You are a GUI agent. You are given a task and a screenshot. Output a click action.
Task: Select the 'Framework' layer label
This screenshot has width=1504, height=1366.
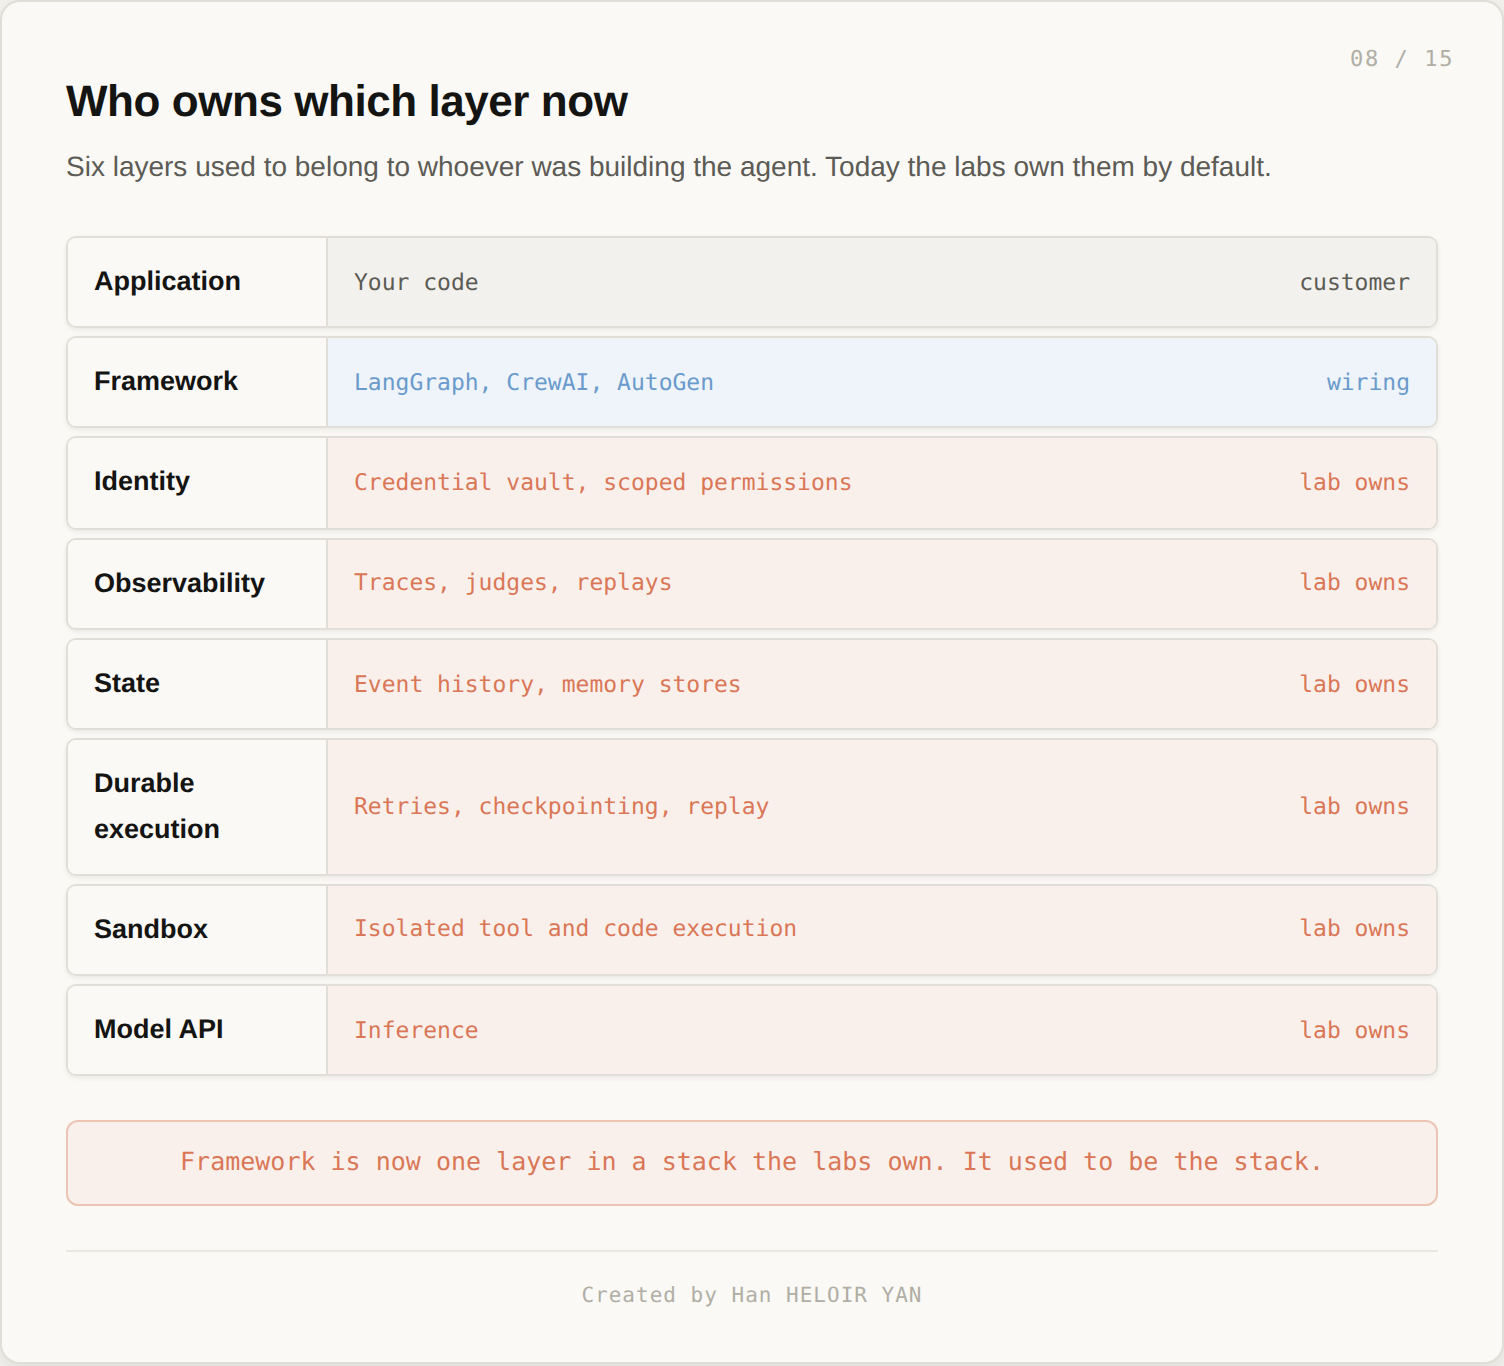(166, 381)
